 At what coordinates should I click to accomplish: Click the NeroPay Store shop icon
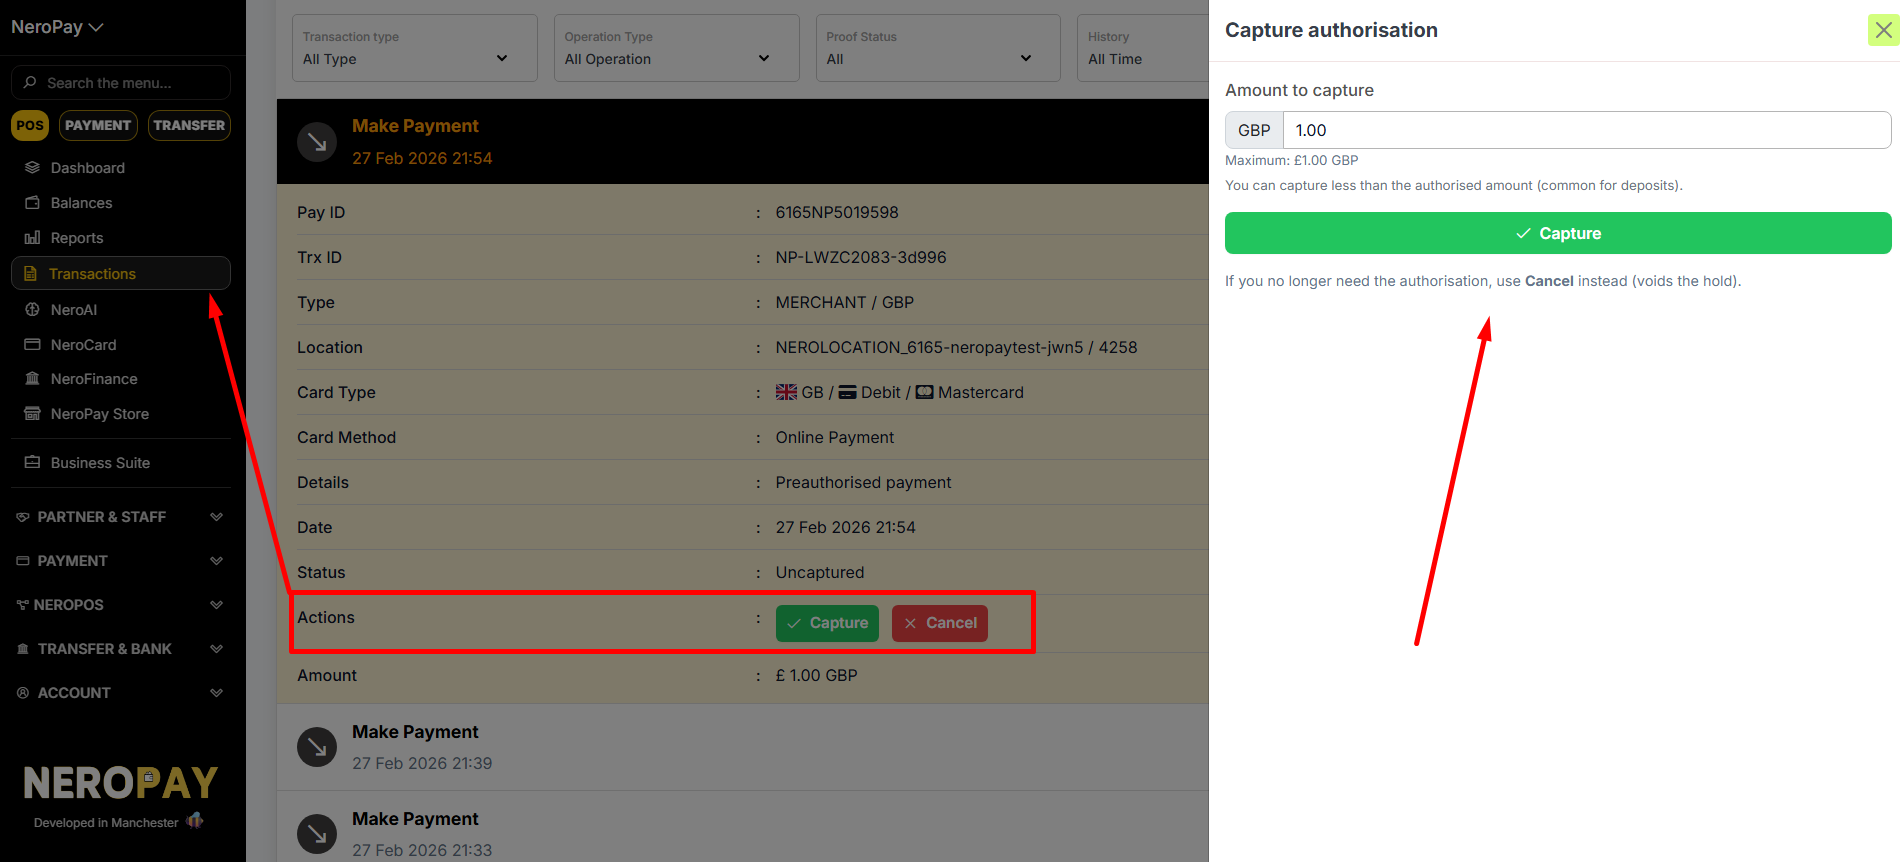[x=32, y=414]
